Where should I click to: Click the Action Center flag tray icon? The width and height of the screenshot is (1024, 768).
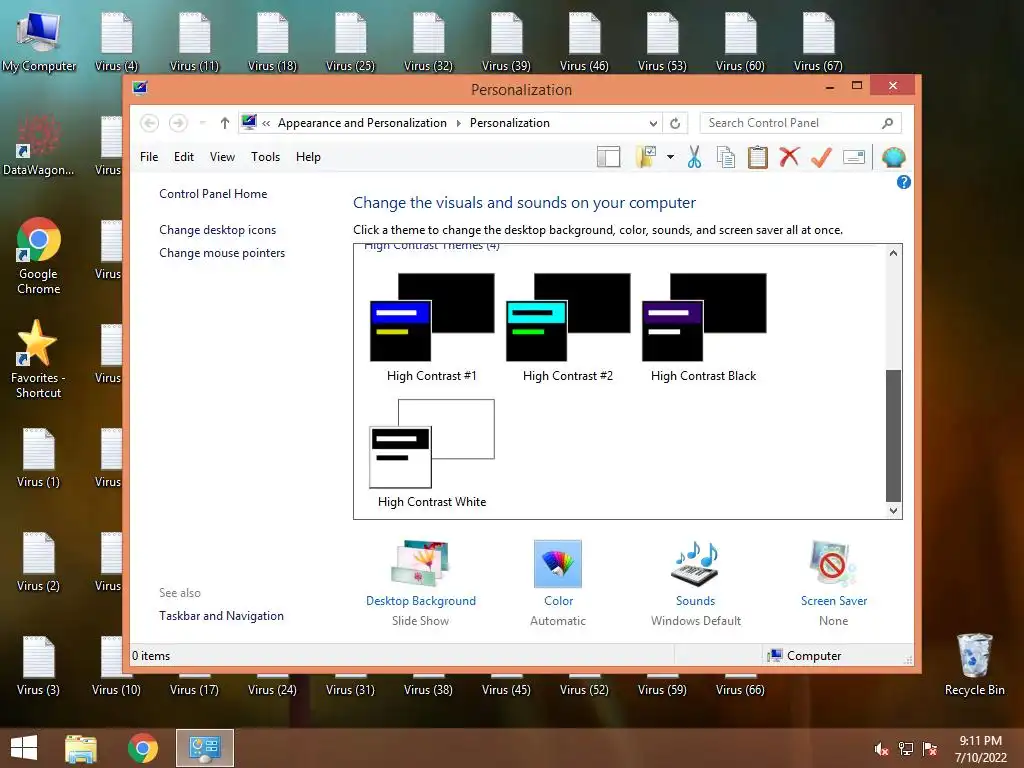930,749
